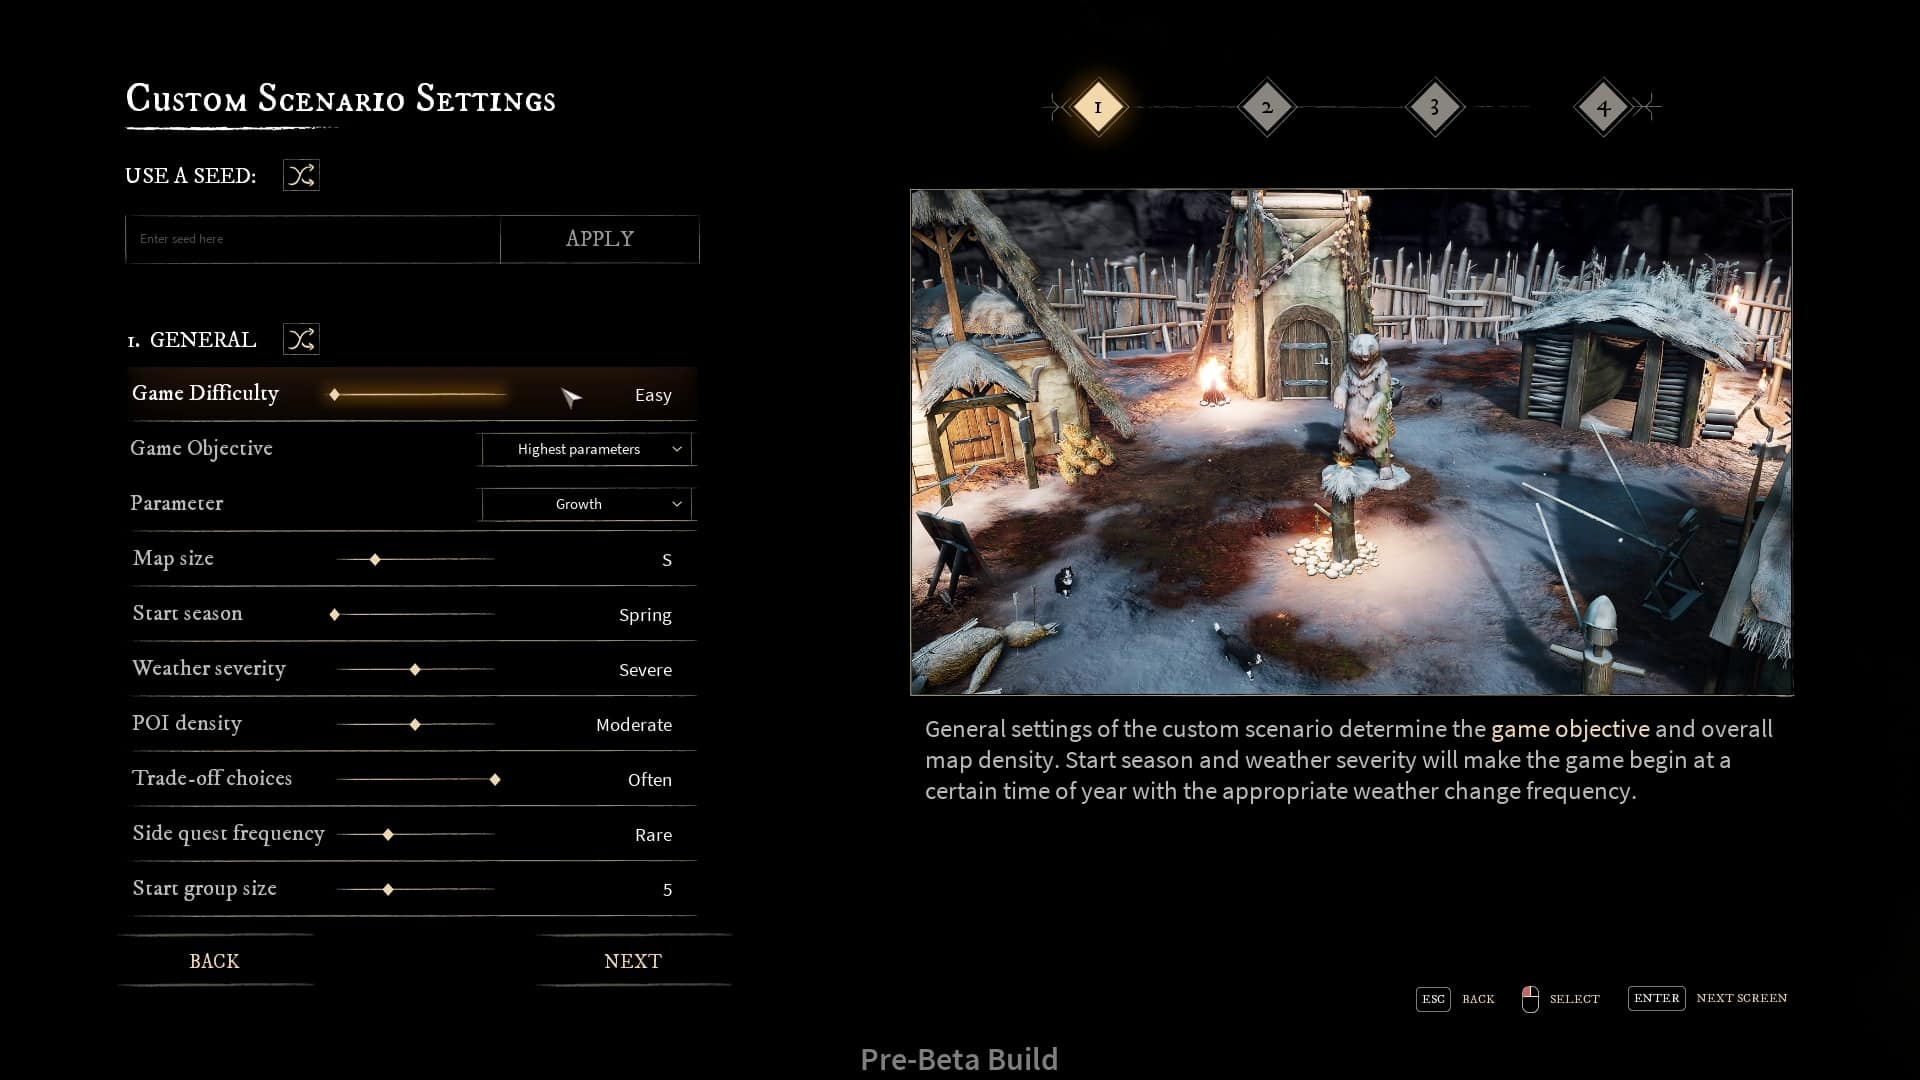Click Enter seed here input field
Screen dimensions: 1920x1080
(313, 239)
